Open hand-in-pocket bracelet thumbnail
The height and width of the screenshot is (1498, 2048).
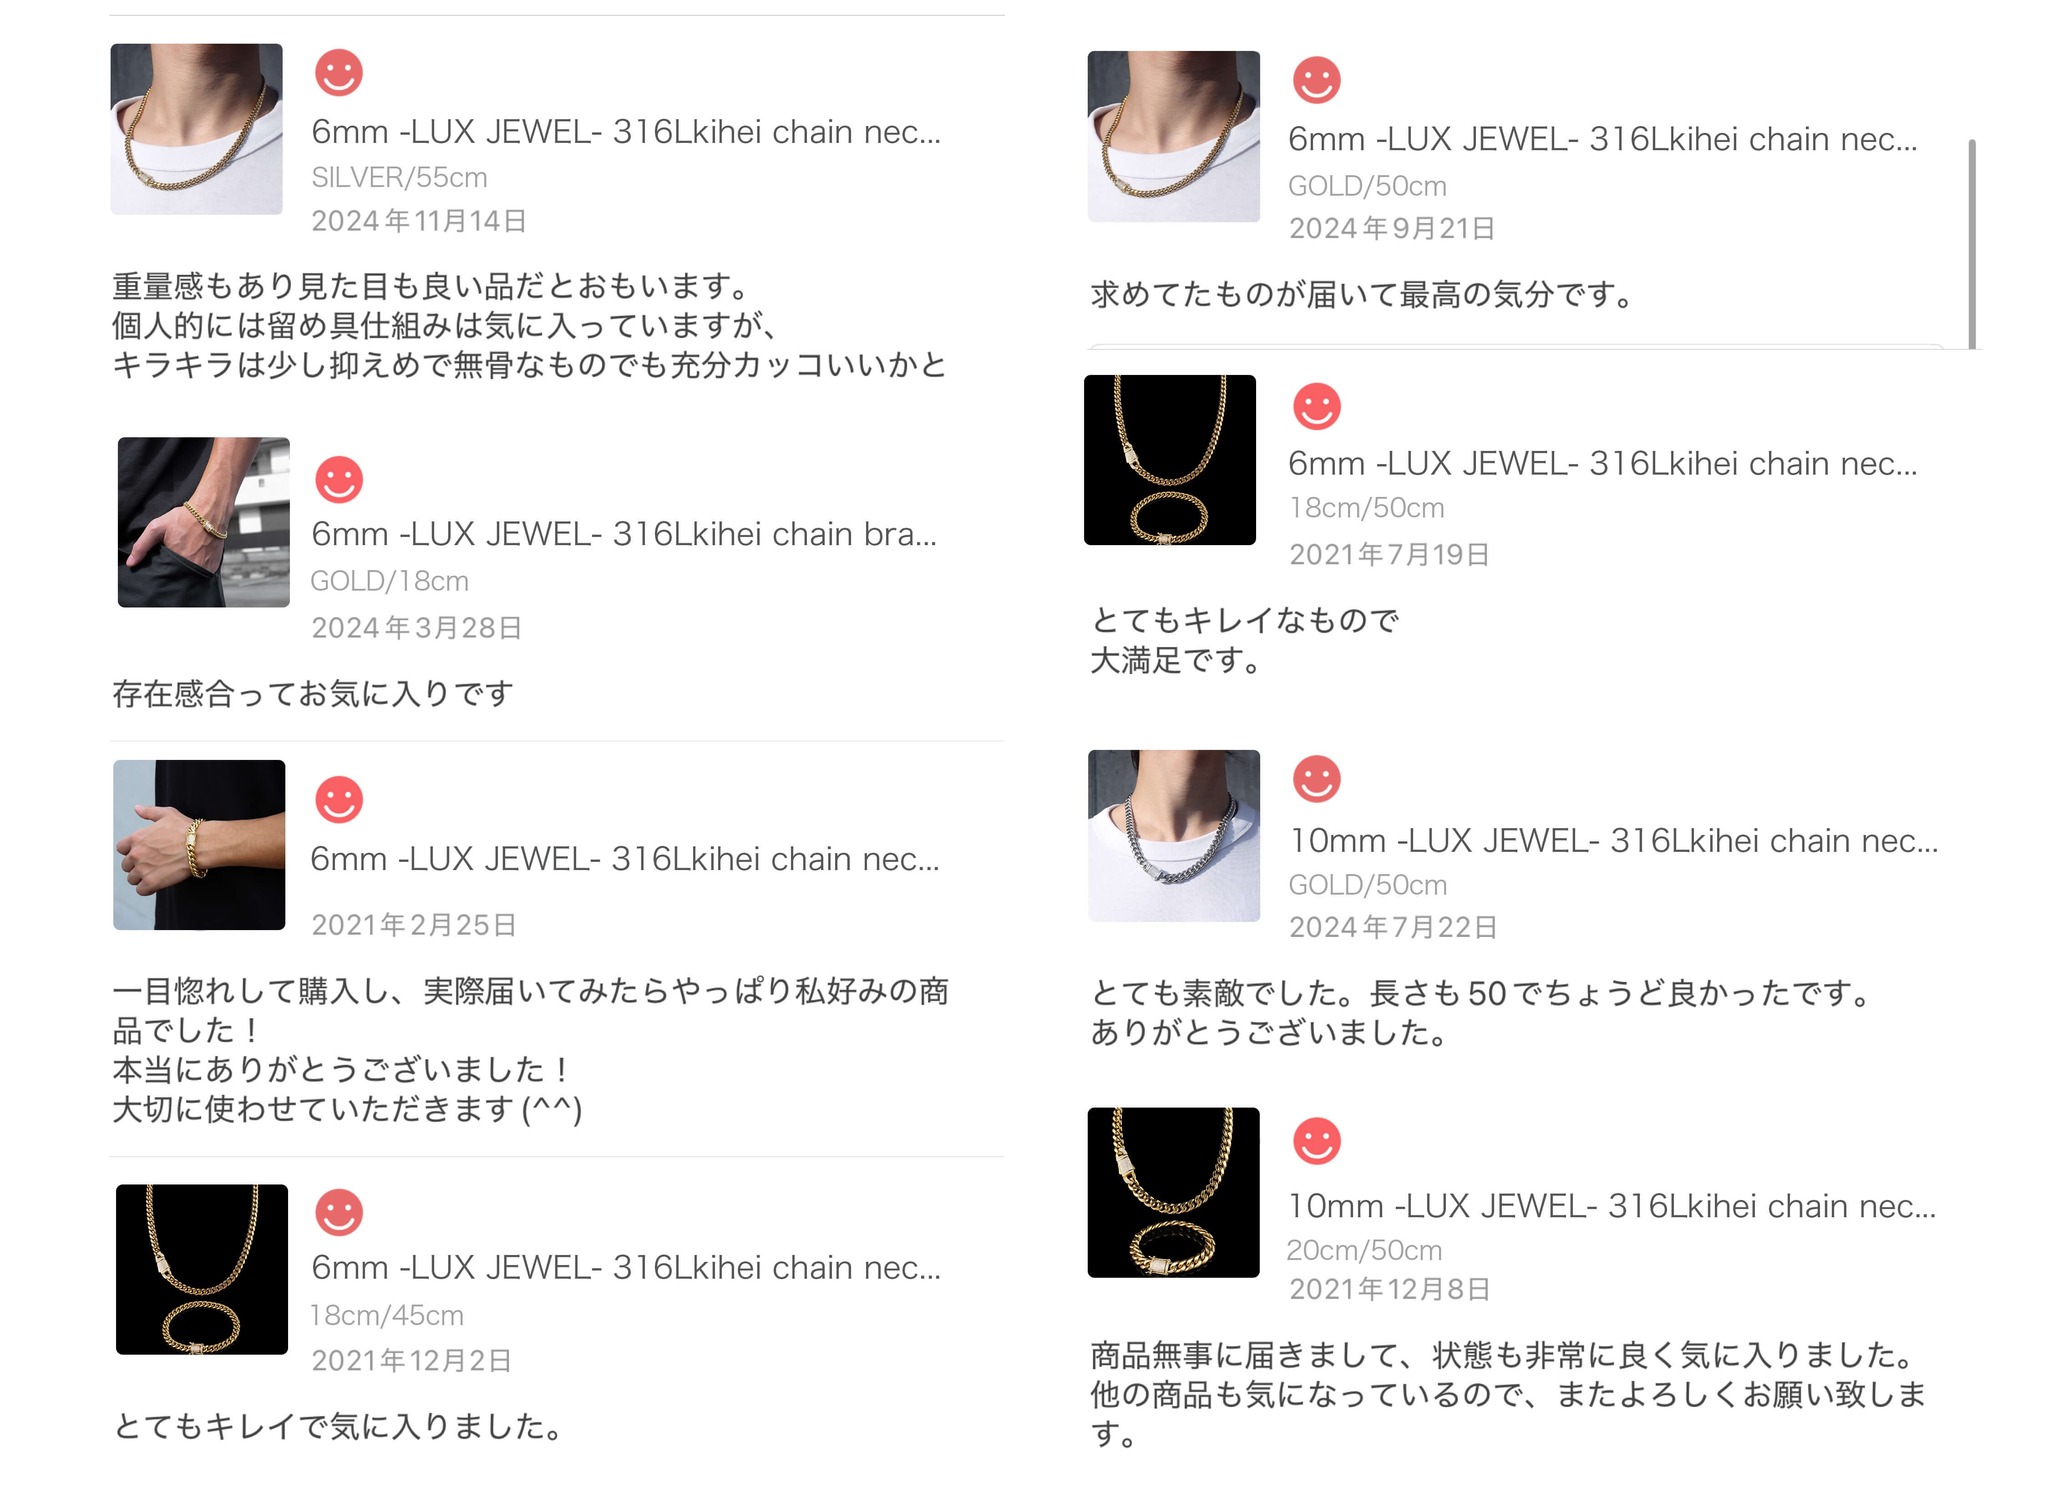coord(204,522)
